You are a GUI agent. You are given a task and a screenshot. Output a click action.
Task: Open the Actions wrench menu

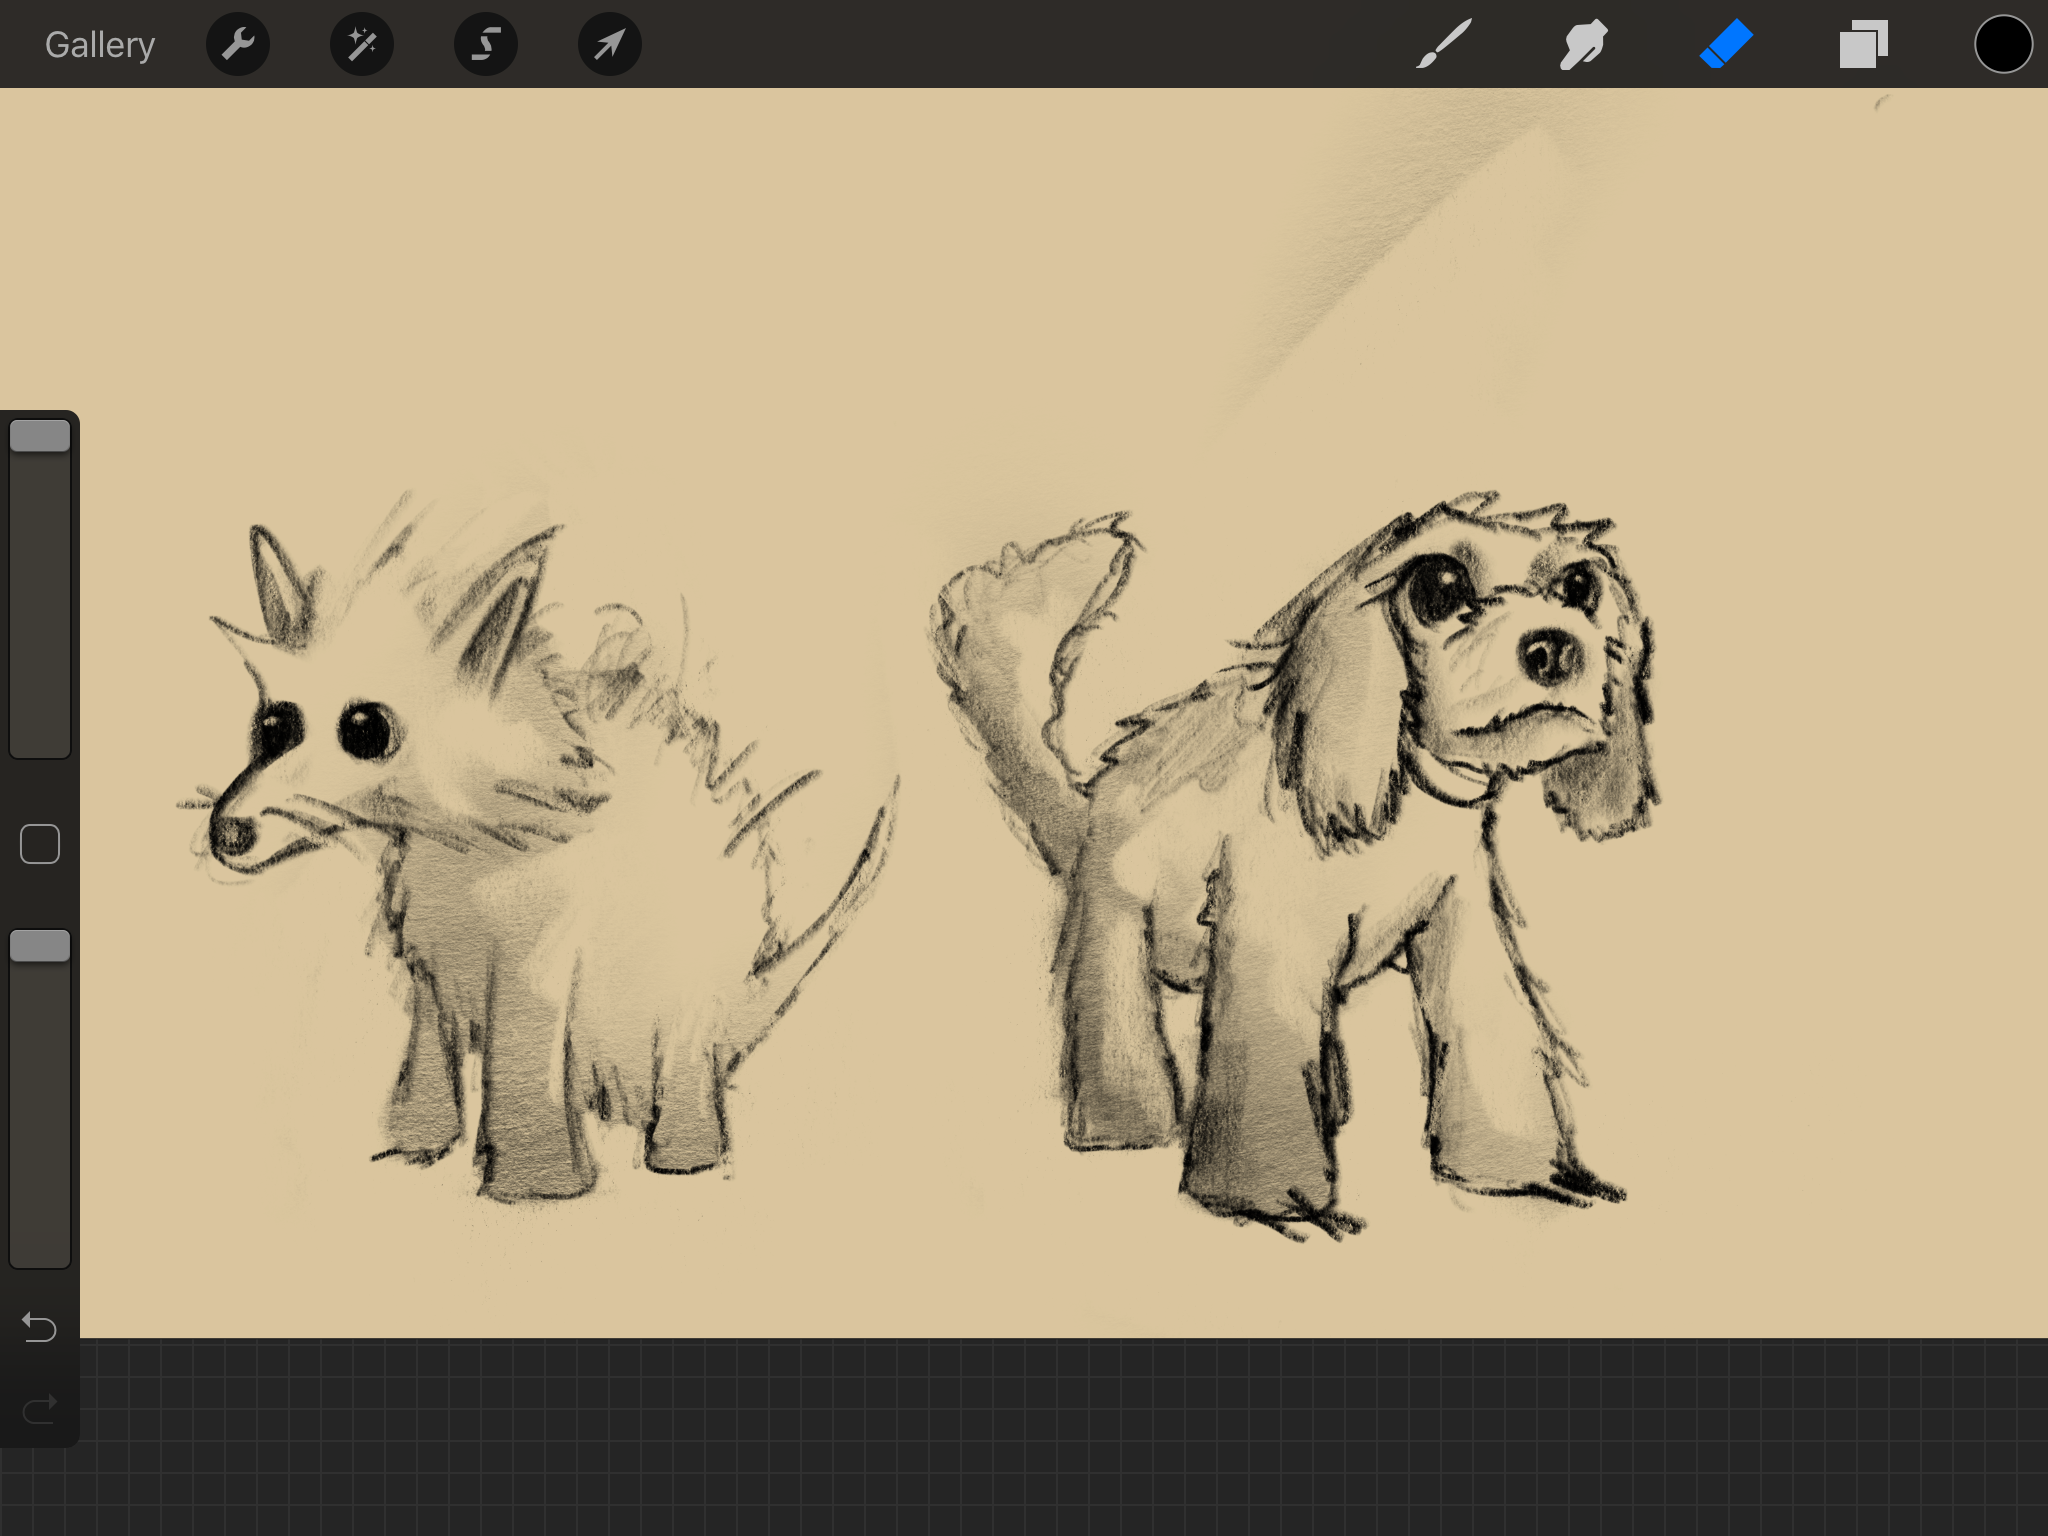(238, 45)
